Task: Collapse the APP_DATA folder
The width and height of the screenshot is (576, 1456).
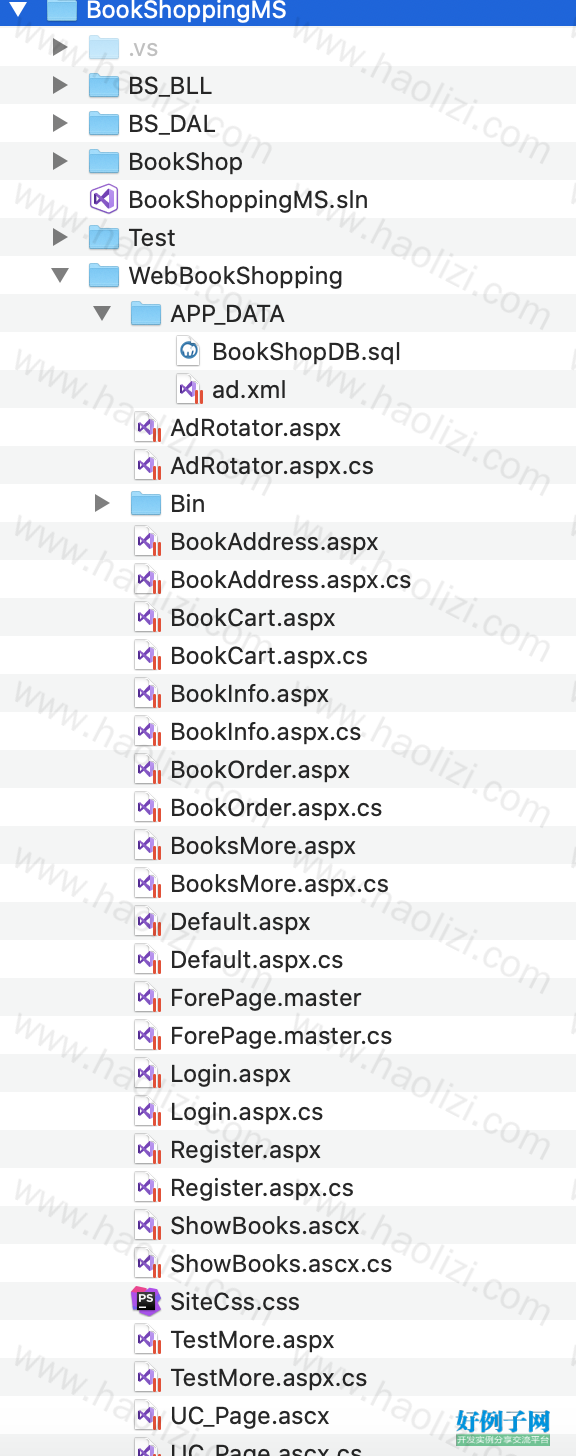Action: coord(102,313)
